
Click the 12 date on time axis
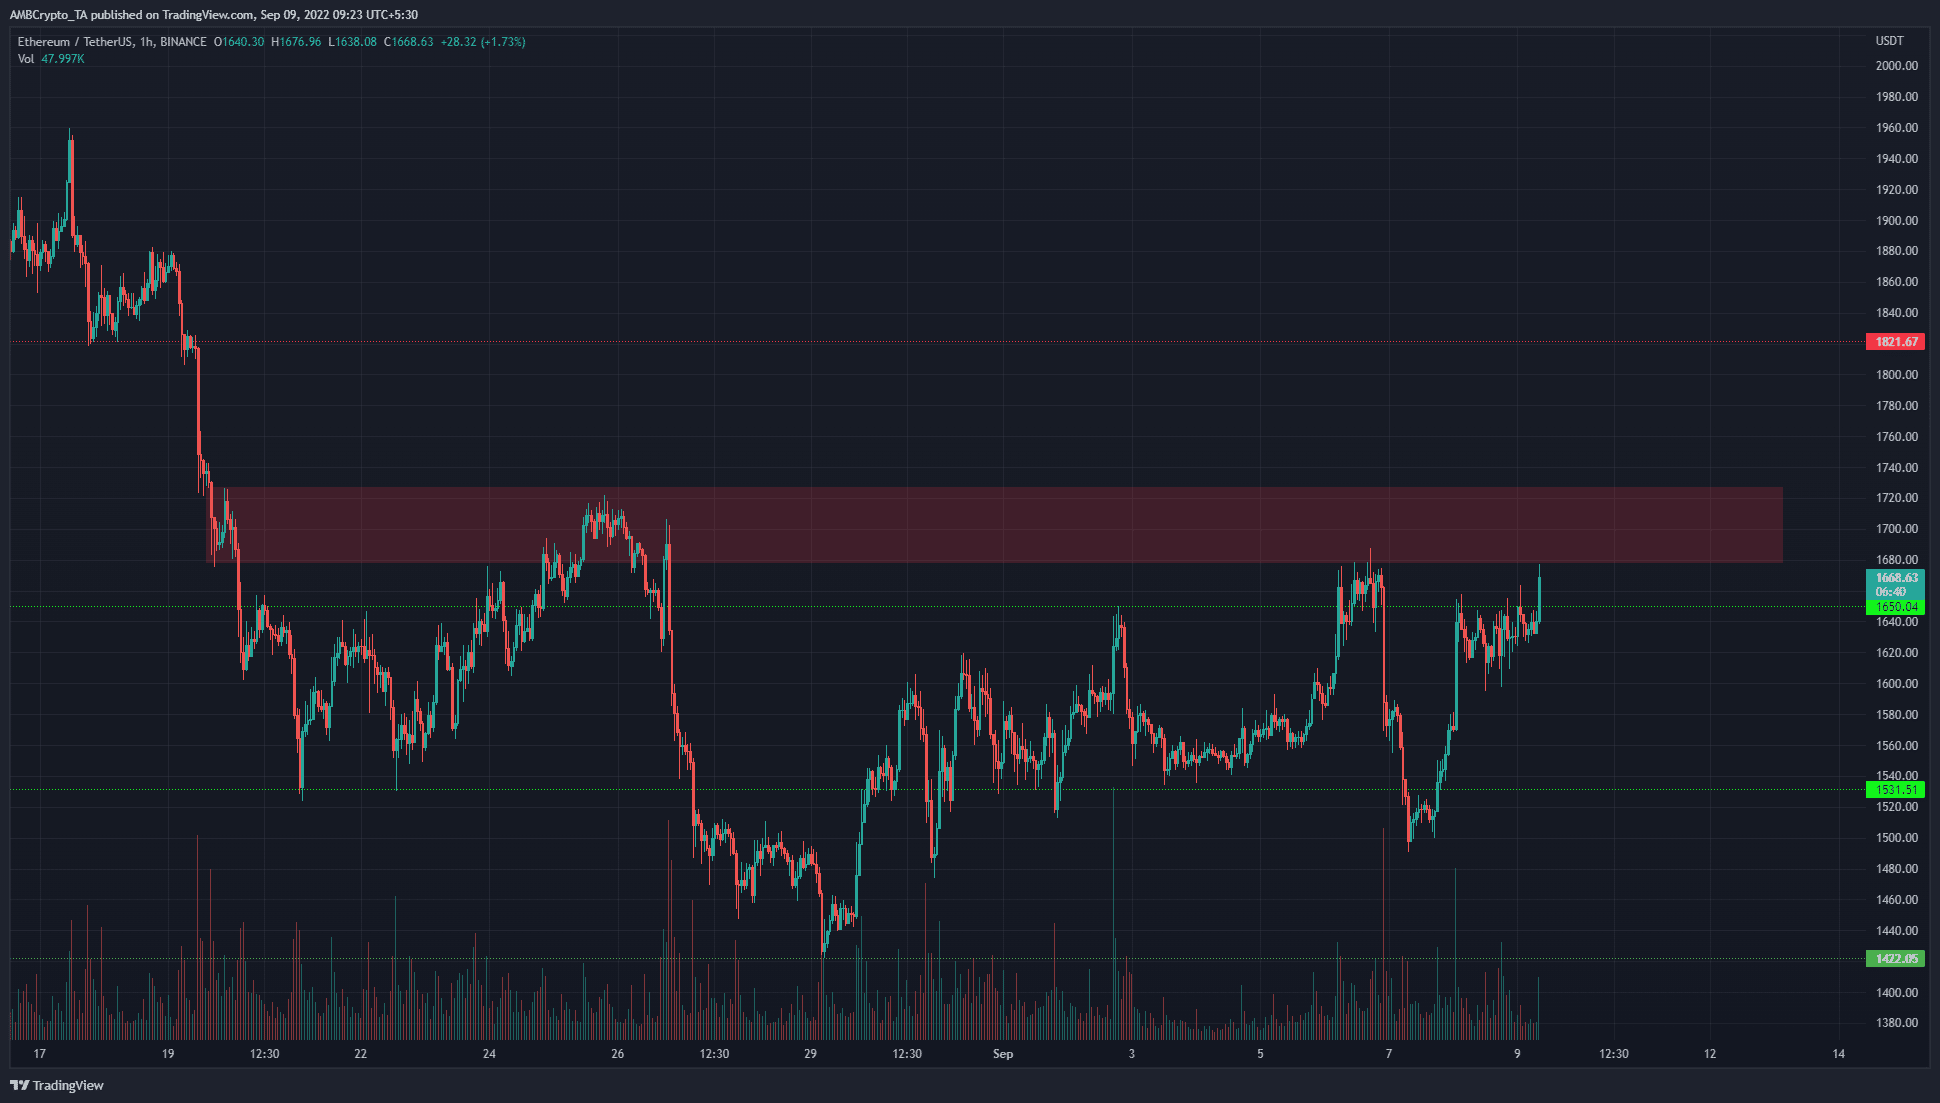[x=1710, y=1054]
